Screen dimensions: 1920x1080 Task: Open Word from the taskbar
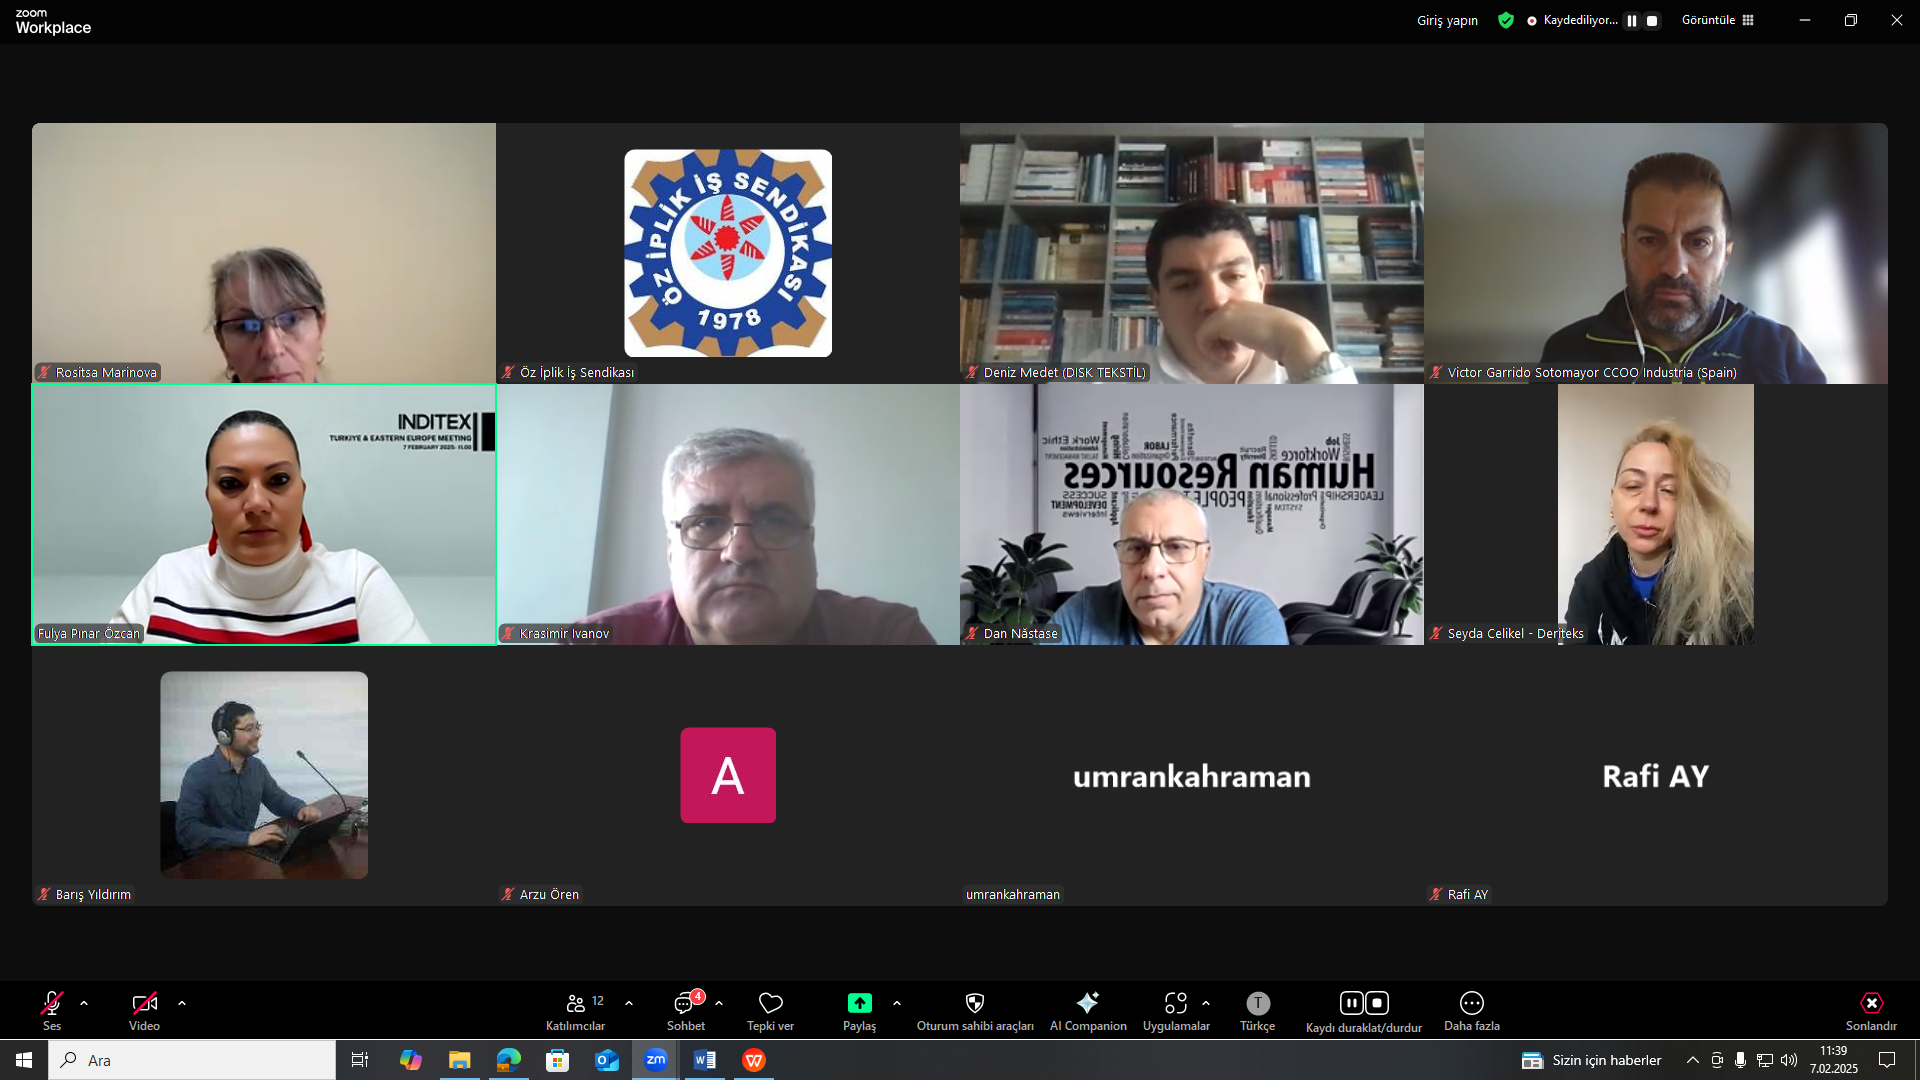(705, 1060)
